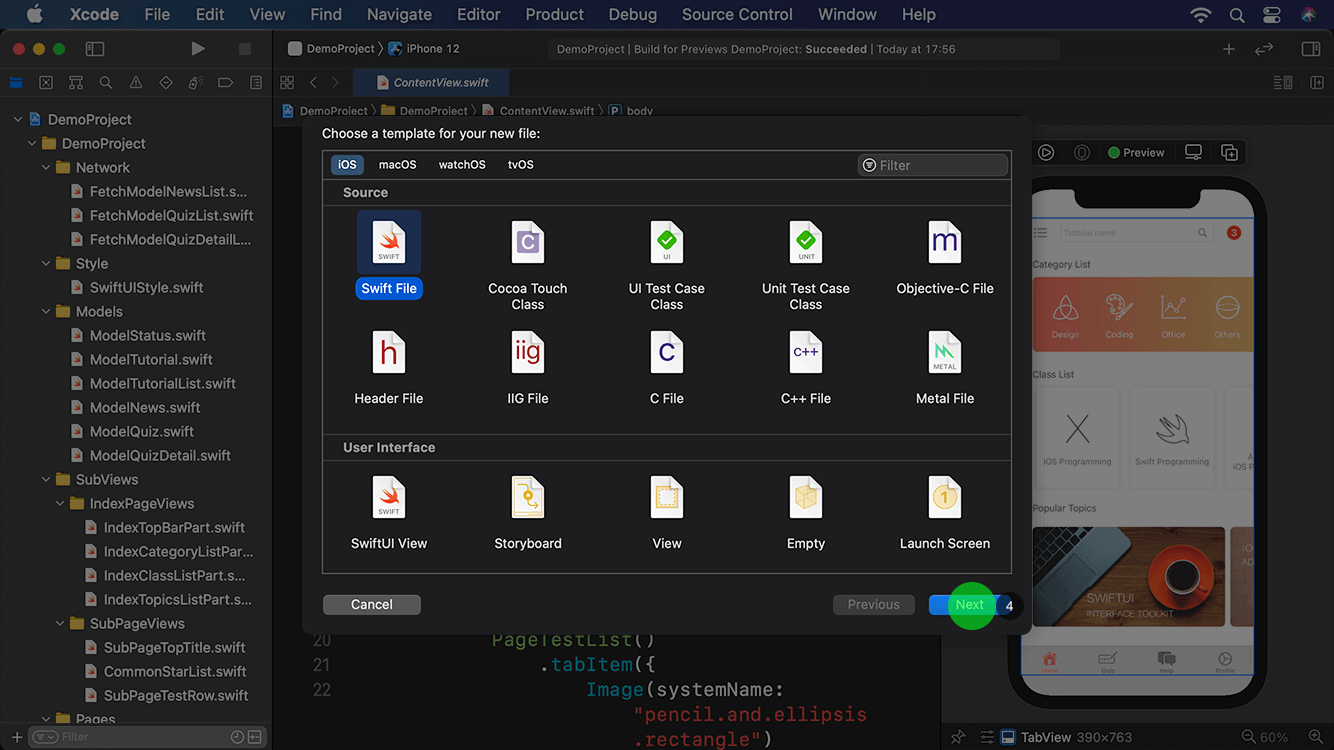Choose the Launch Screen template
Screen dimensions: 1334x750
point(945,513)
